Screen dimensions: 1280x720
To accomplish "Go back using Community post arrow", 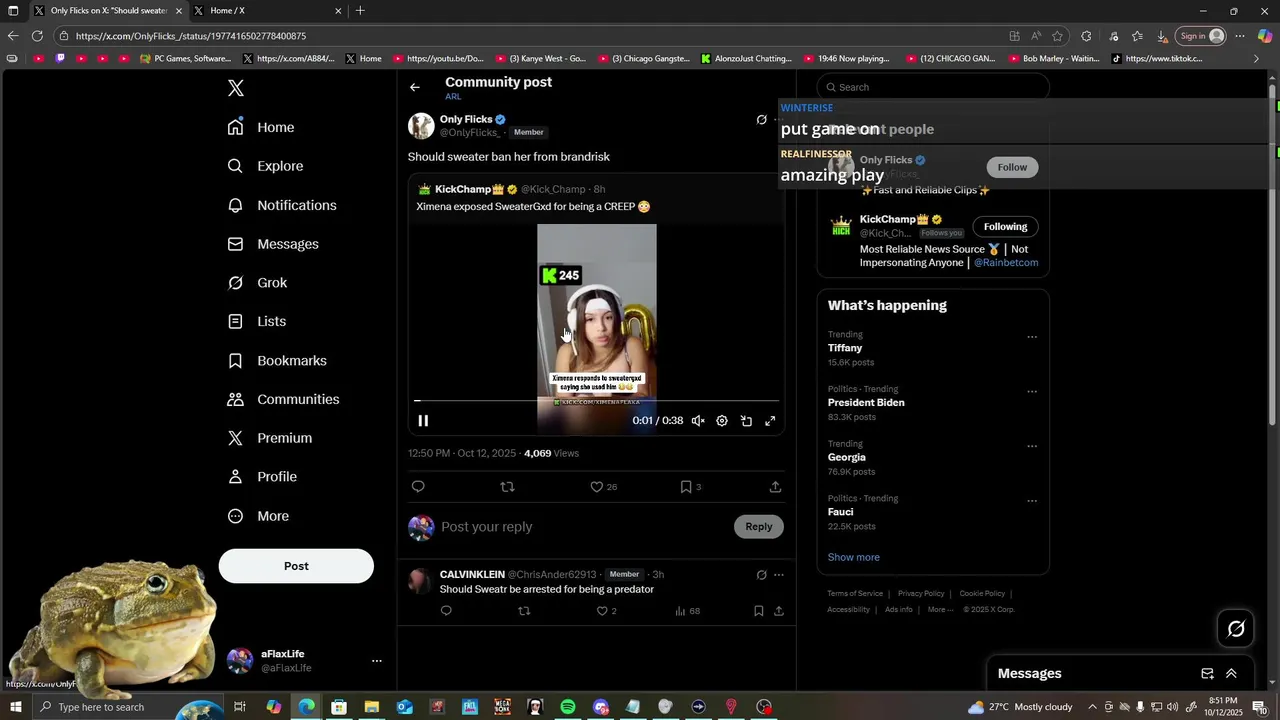I will point(415,87).
